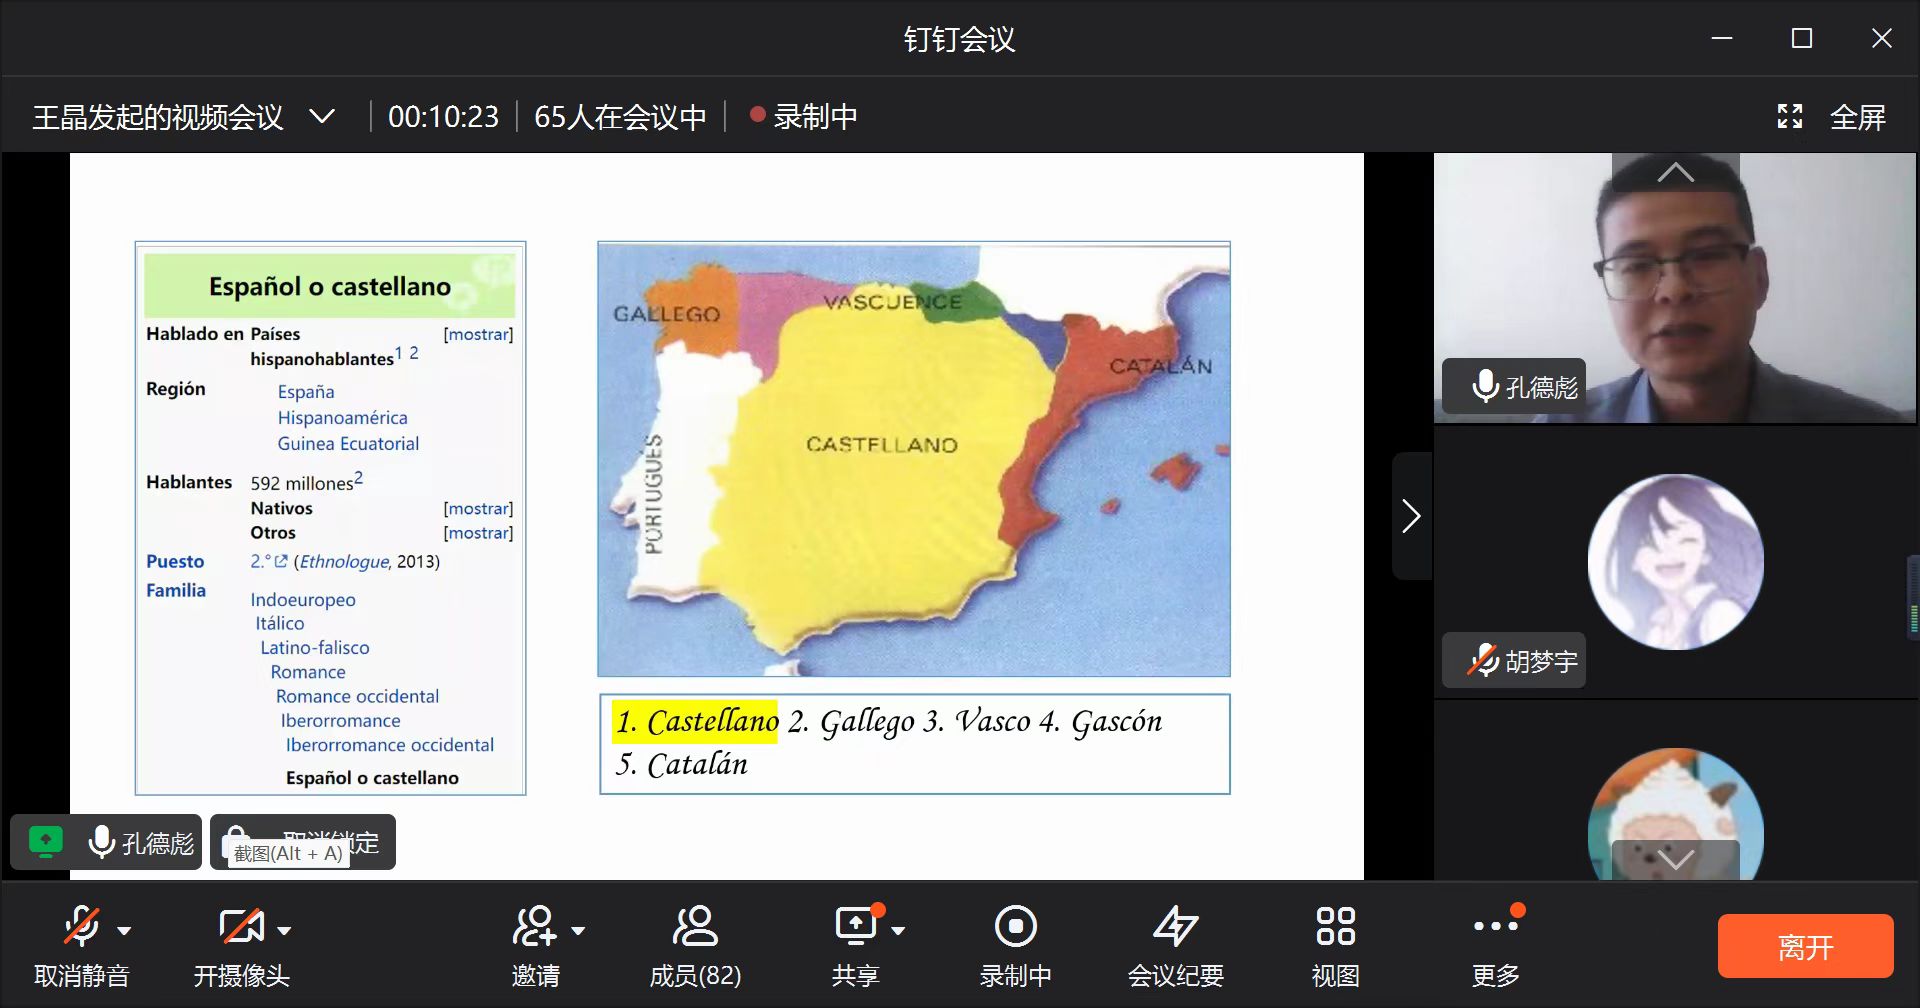Viewport: 1920px width, 1008px height.
Task: Open share options arrow beside 共享
Action: 898,930
